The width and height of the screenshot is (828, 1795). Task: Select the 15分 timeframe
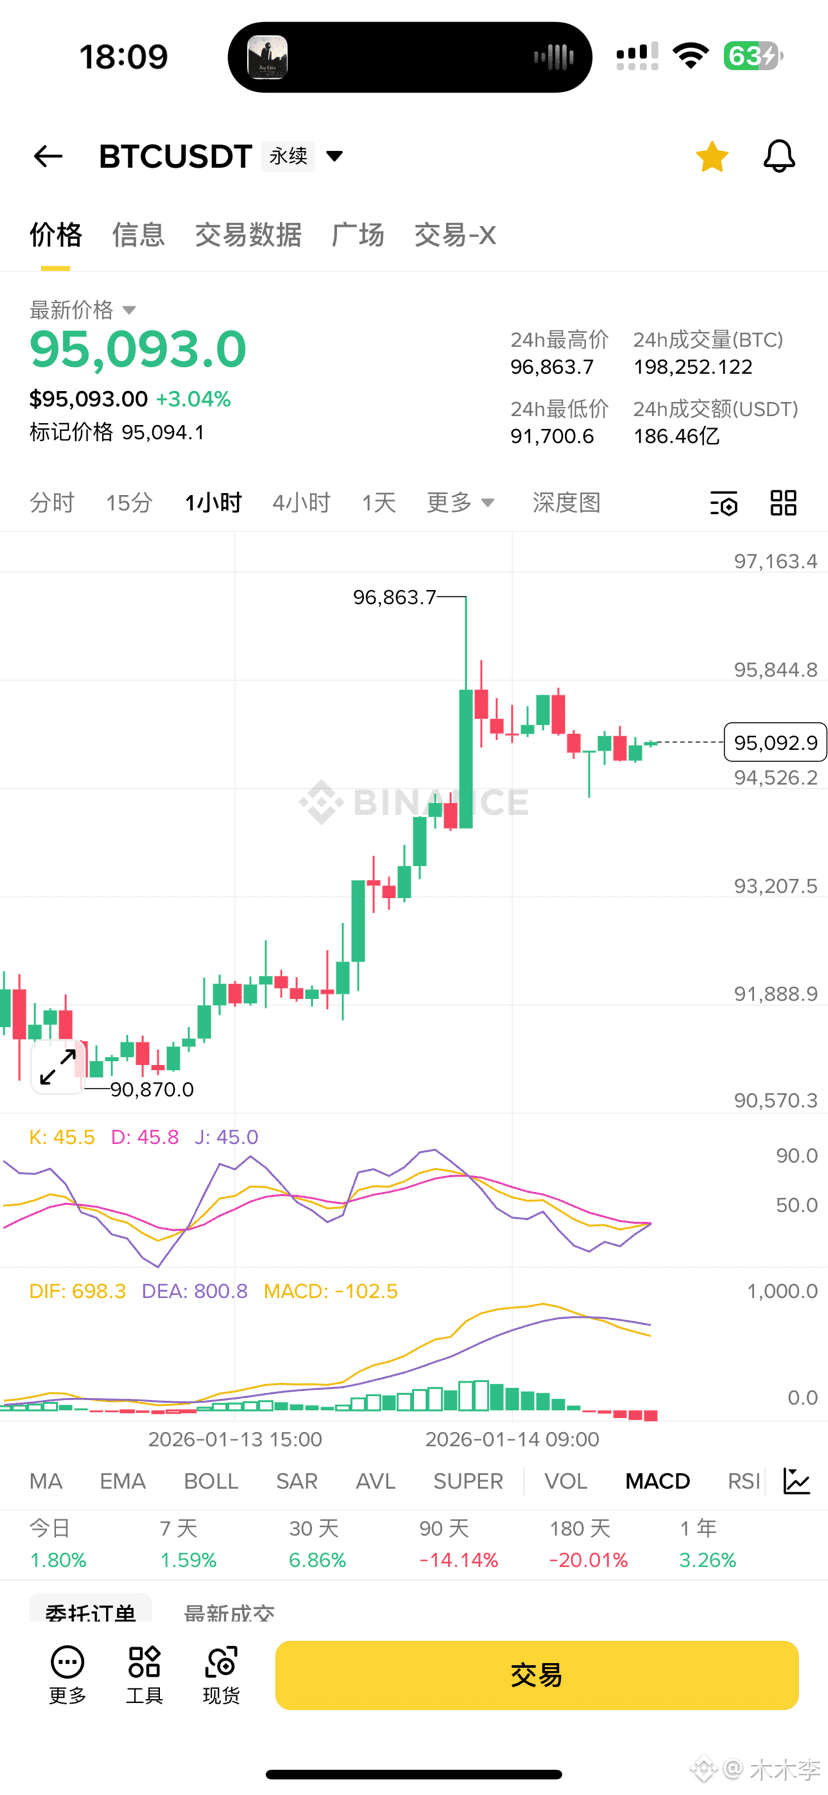point(129,502)
